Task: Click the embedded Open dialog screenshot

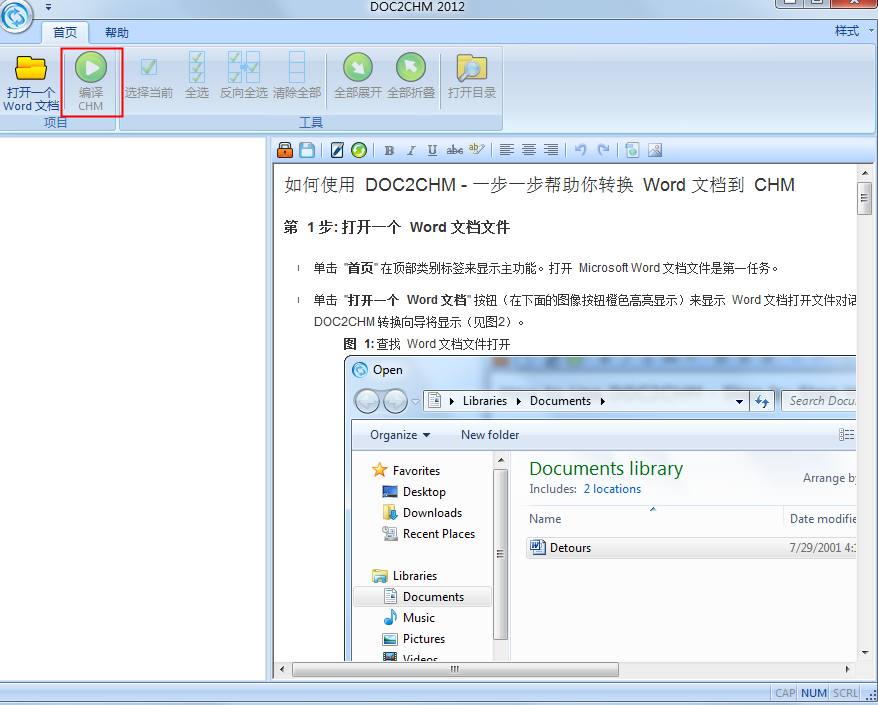Action: 600,507
